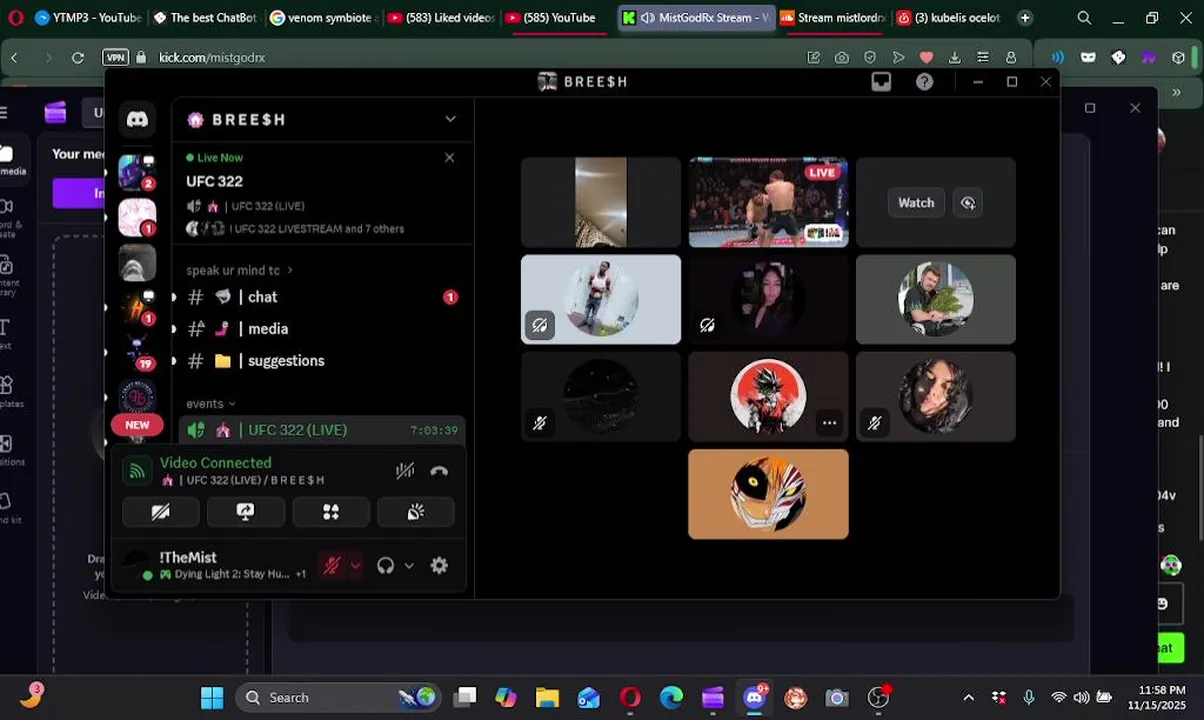Screen dimensions: 1204x720
Task: Open Task View on taskbar
Action: (x=465, y=698)
